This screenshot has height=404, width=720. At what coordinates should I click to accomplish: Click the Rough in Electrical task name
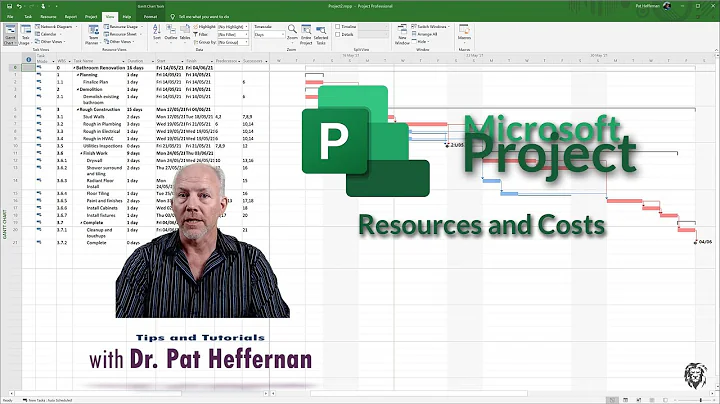click(101, 131)
